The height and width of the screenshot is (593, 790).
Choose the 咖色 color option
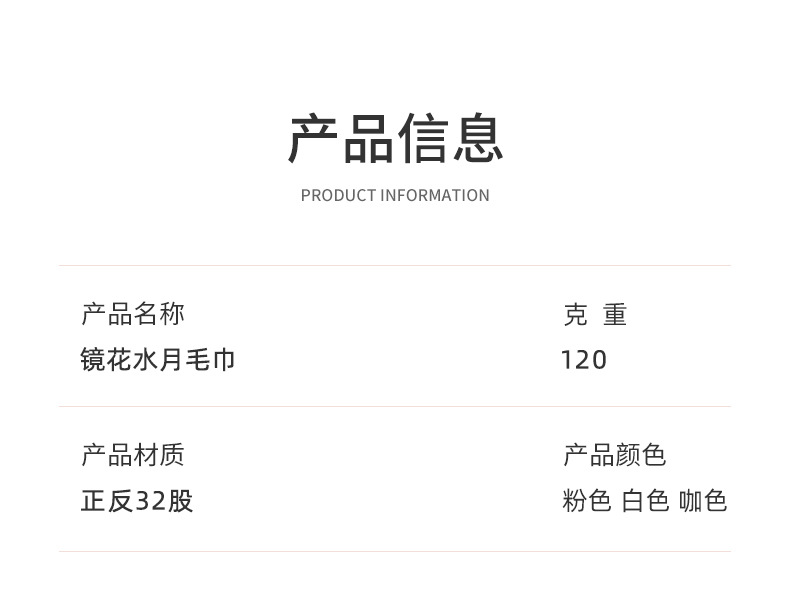[x=703, y=501]
